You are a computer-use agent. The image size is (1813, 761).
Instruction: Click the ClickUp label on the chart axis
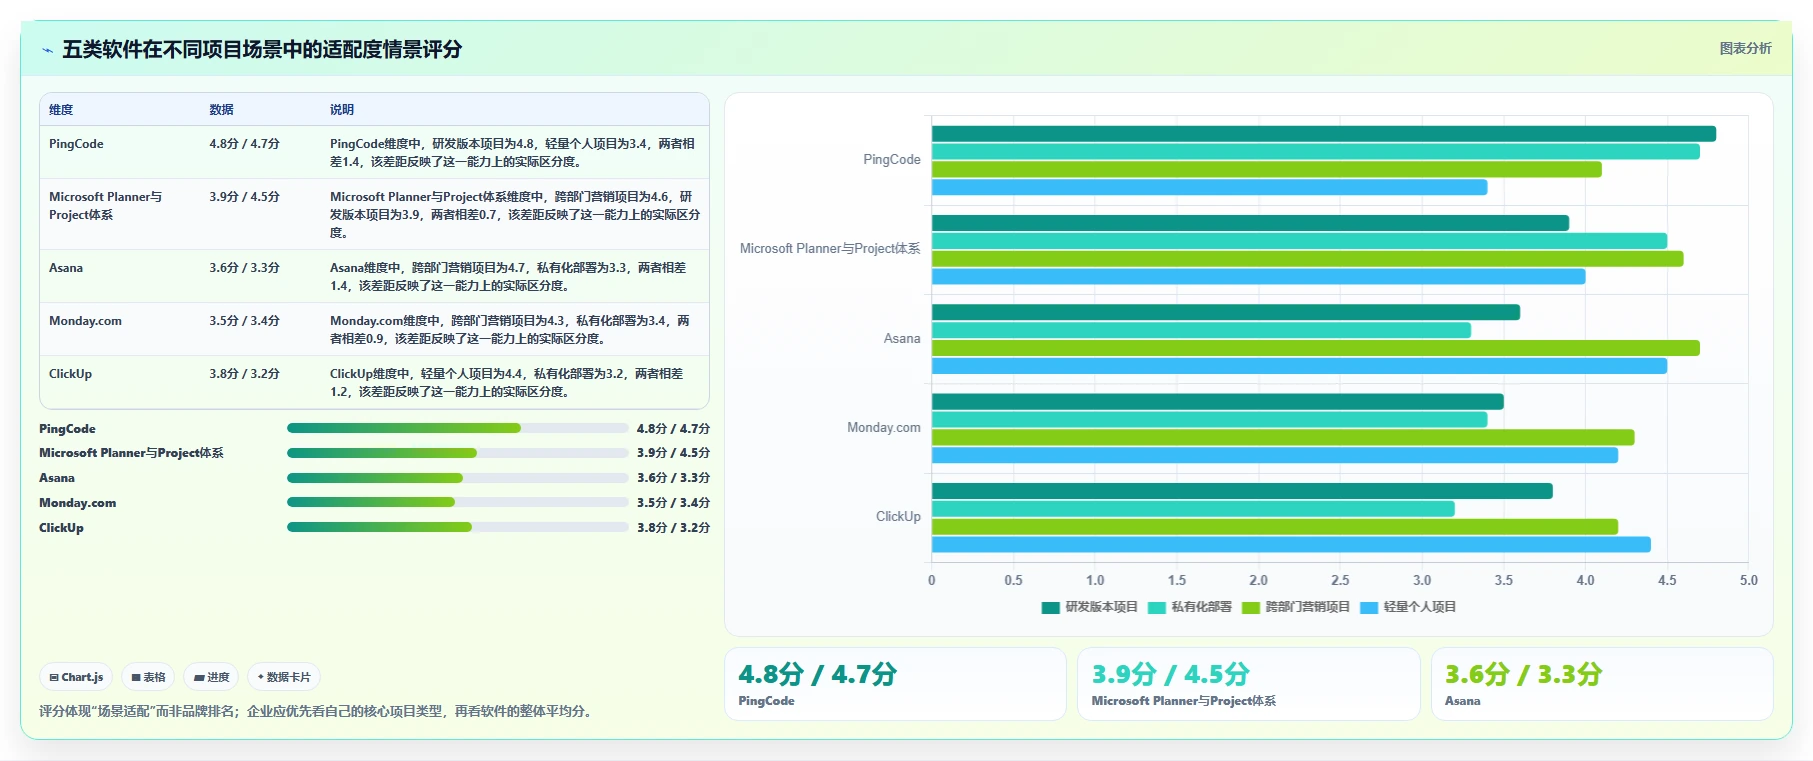click(x=898, y=517)
